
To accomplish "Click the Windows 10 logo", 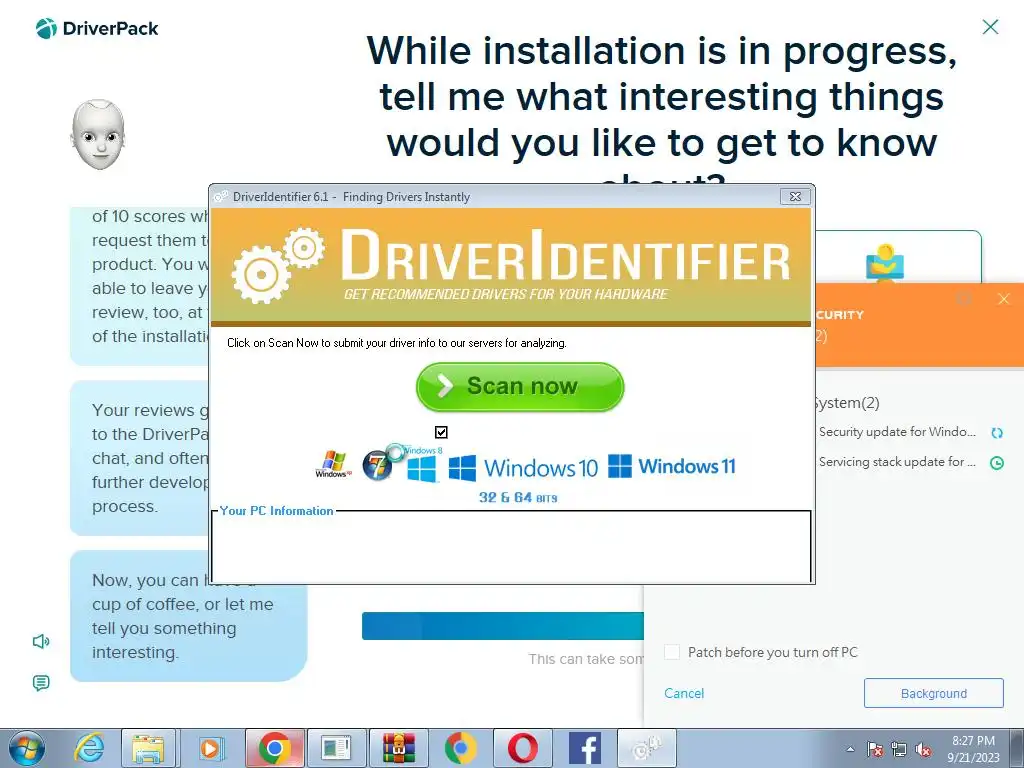I will click(523, 468).
